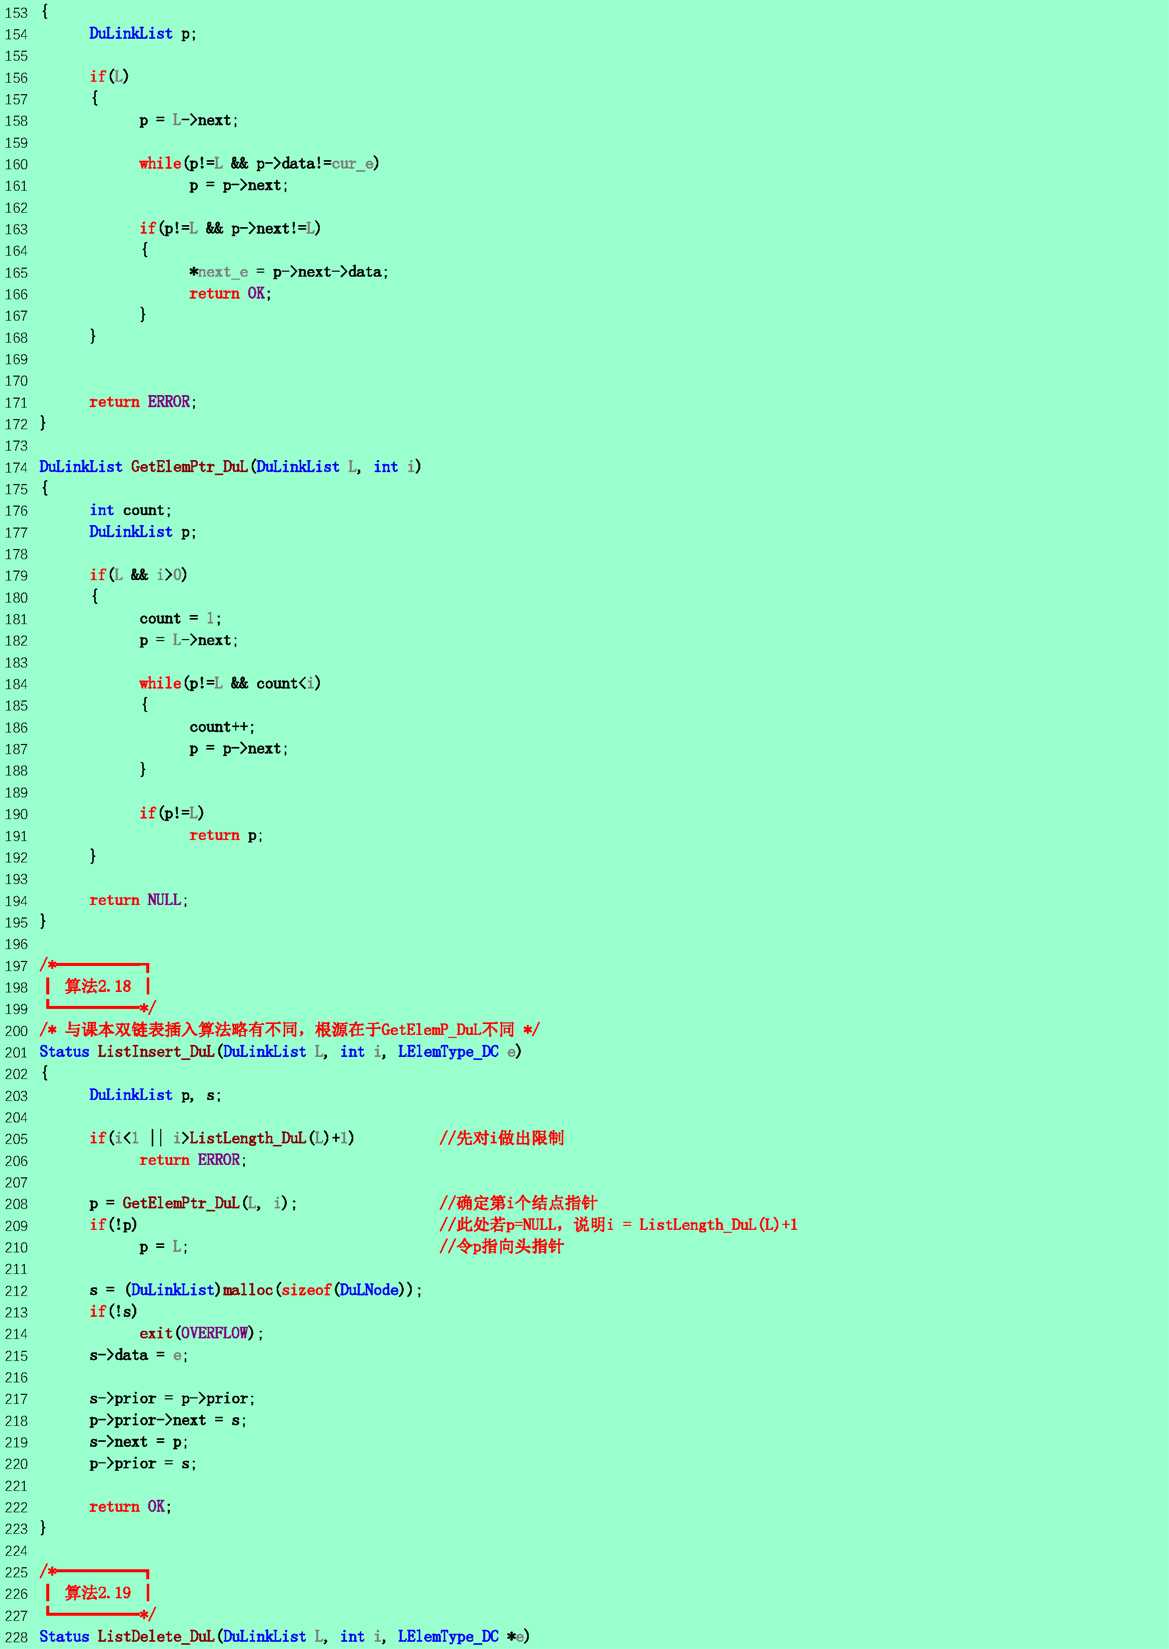Click the 'if(p!=L)' check on line 190
This screenshot has height=1649, width=1169.
pos(172,814)
